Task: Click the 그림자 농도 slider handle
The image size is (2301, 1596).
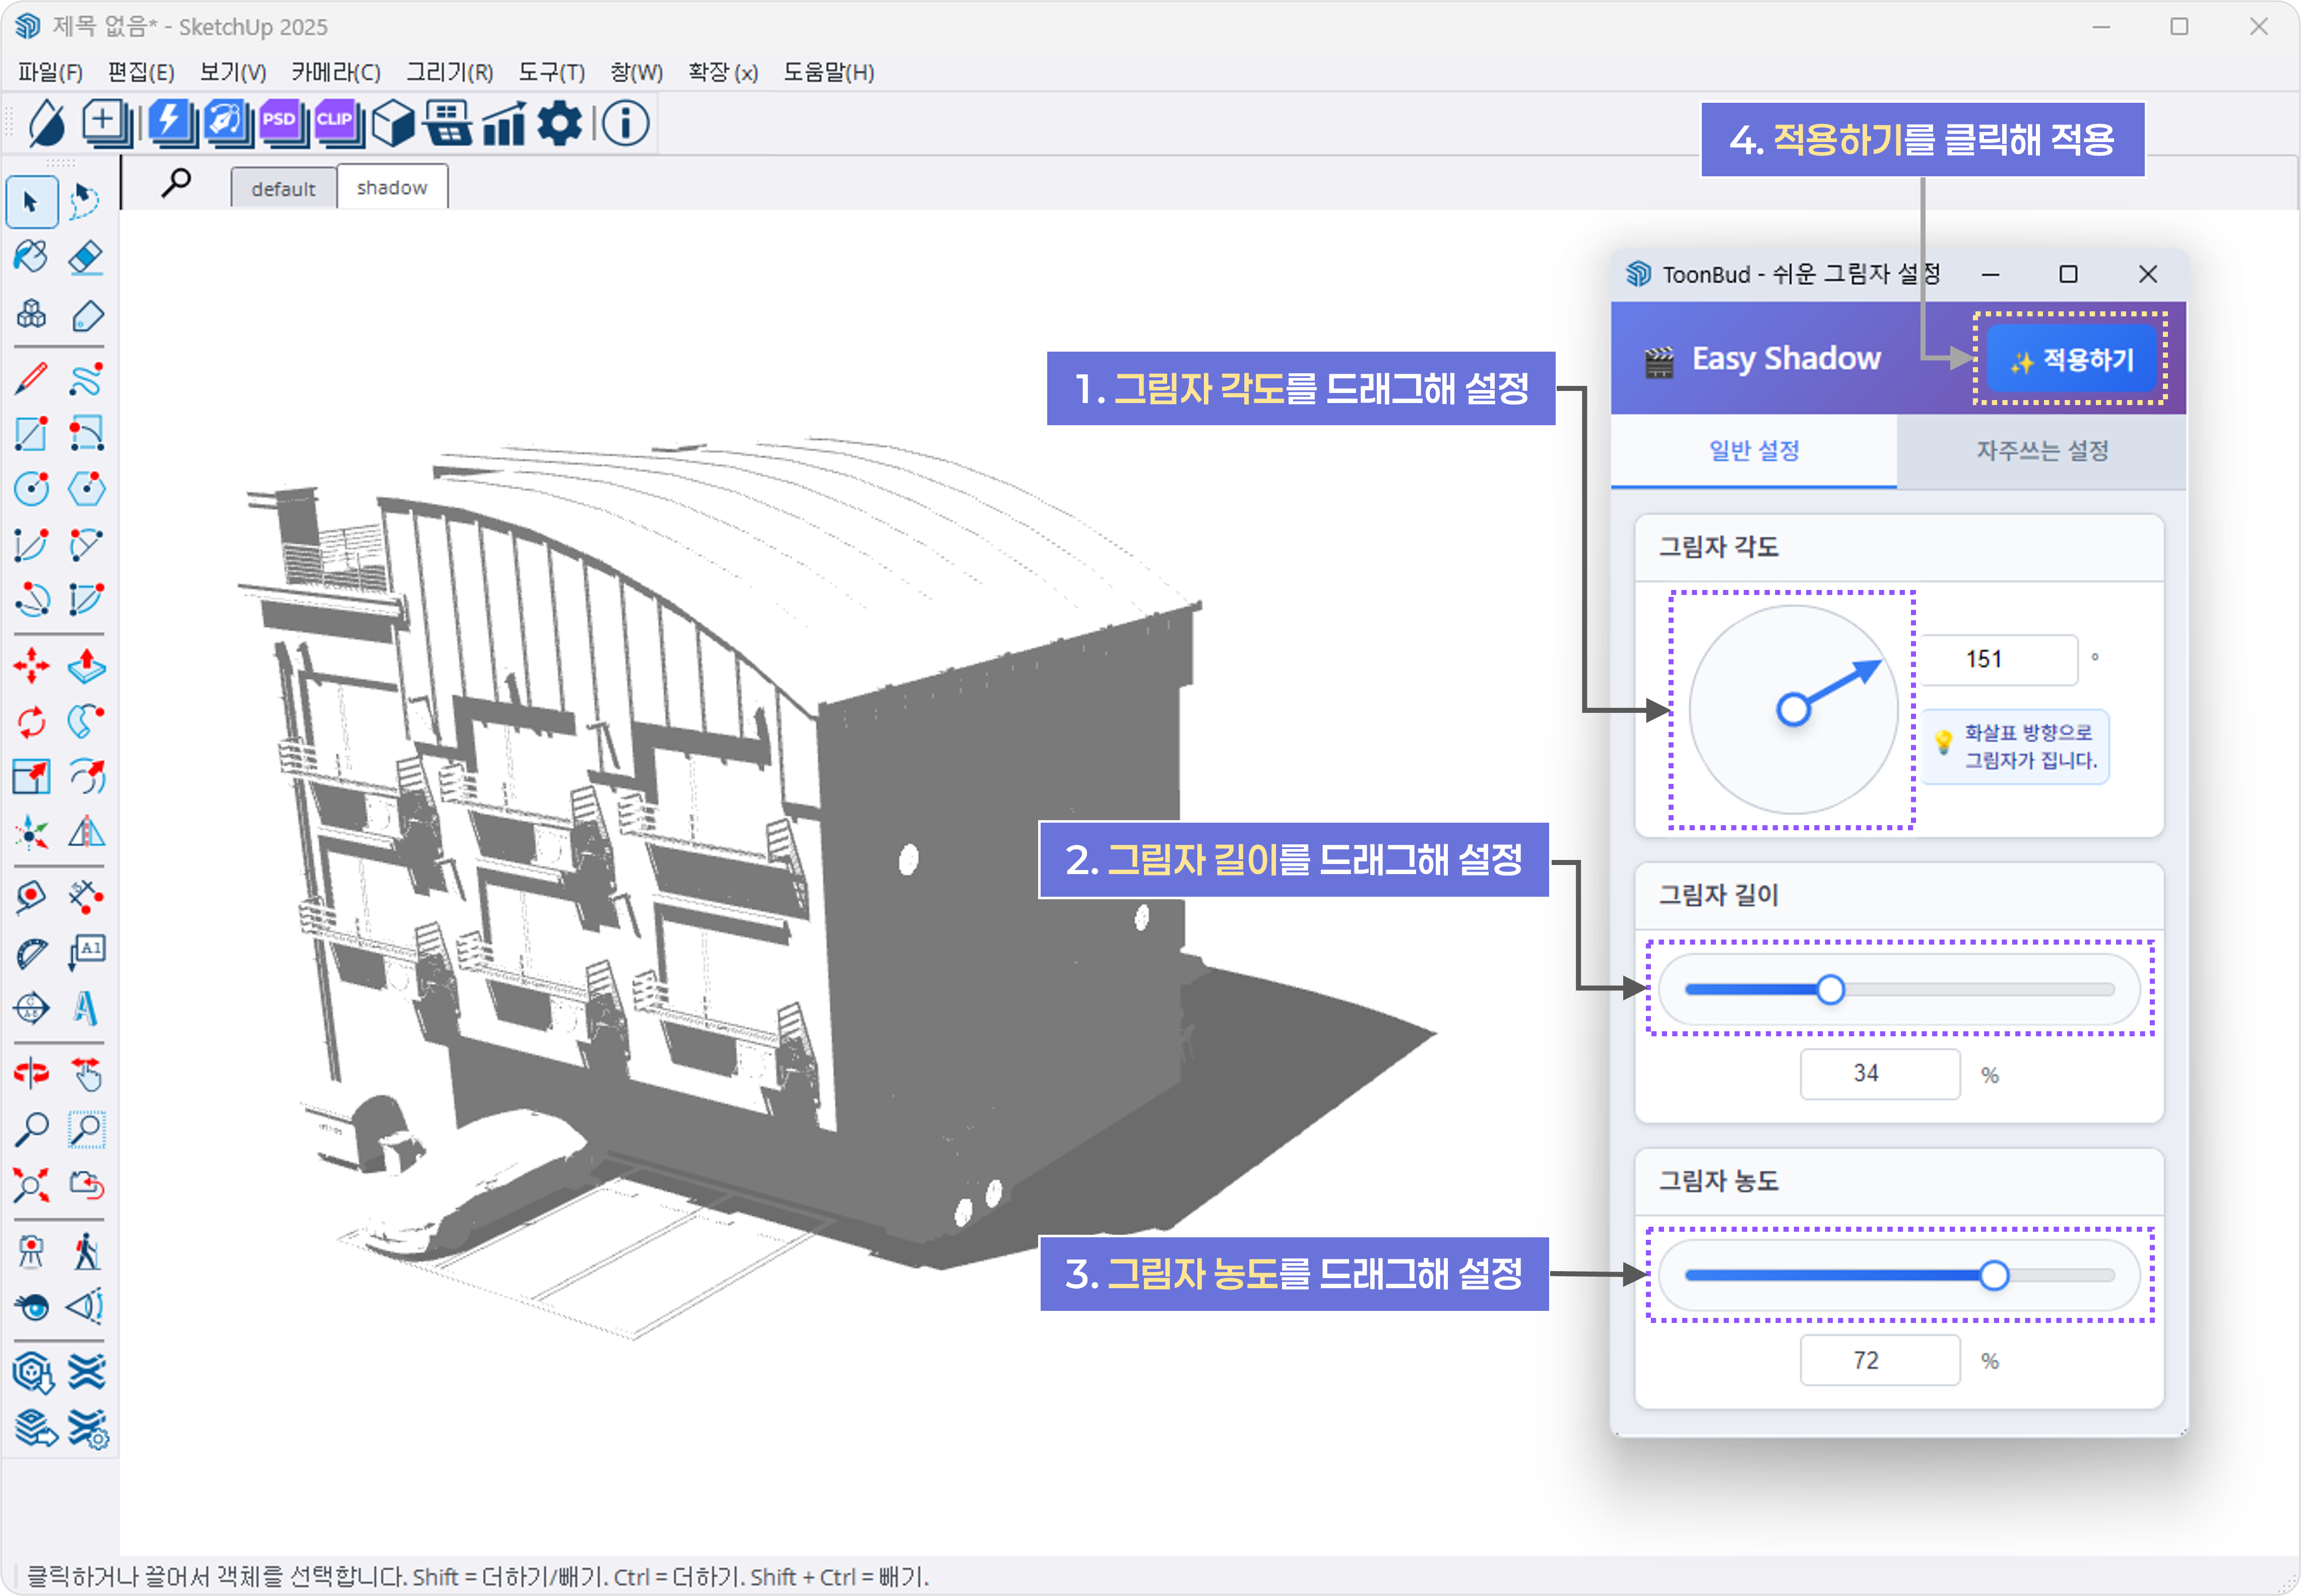Action: pyautogui.click(x=1993, y=1275)
